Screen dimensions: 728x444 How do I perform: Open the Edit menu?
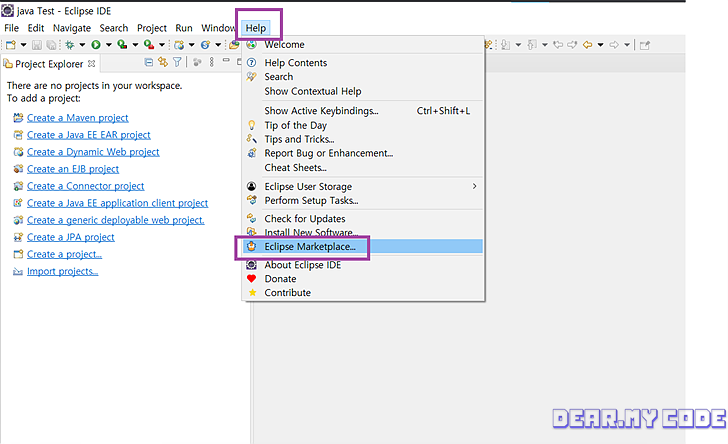click(x=36, y=28)
